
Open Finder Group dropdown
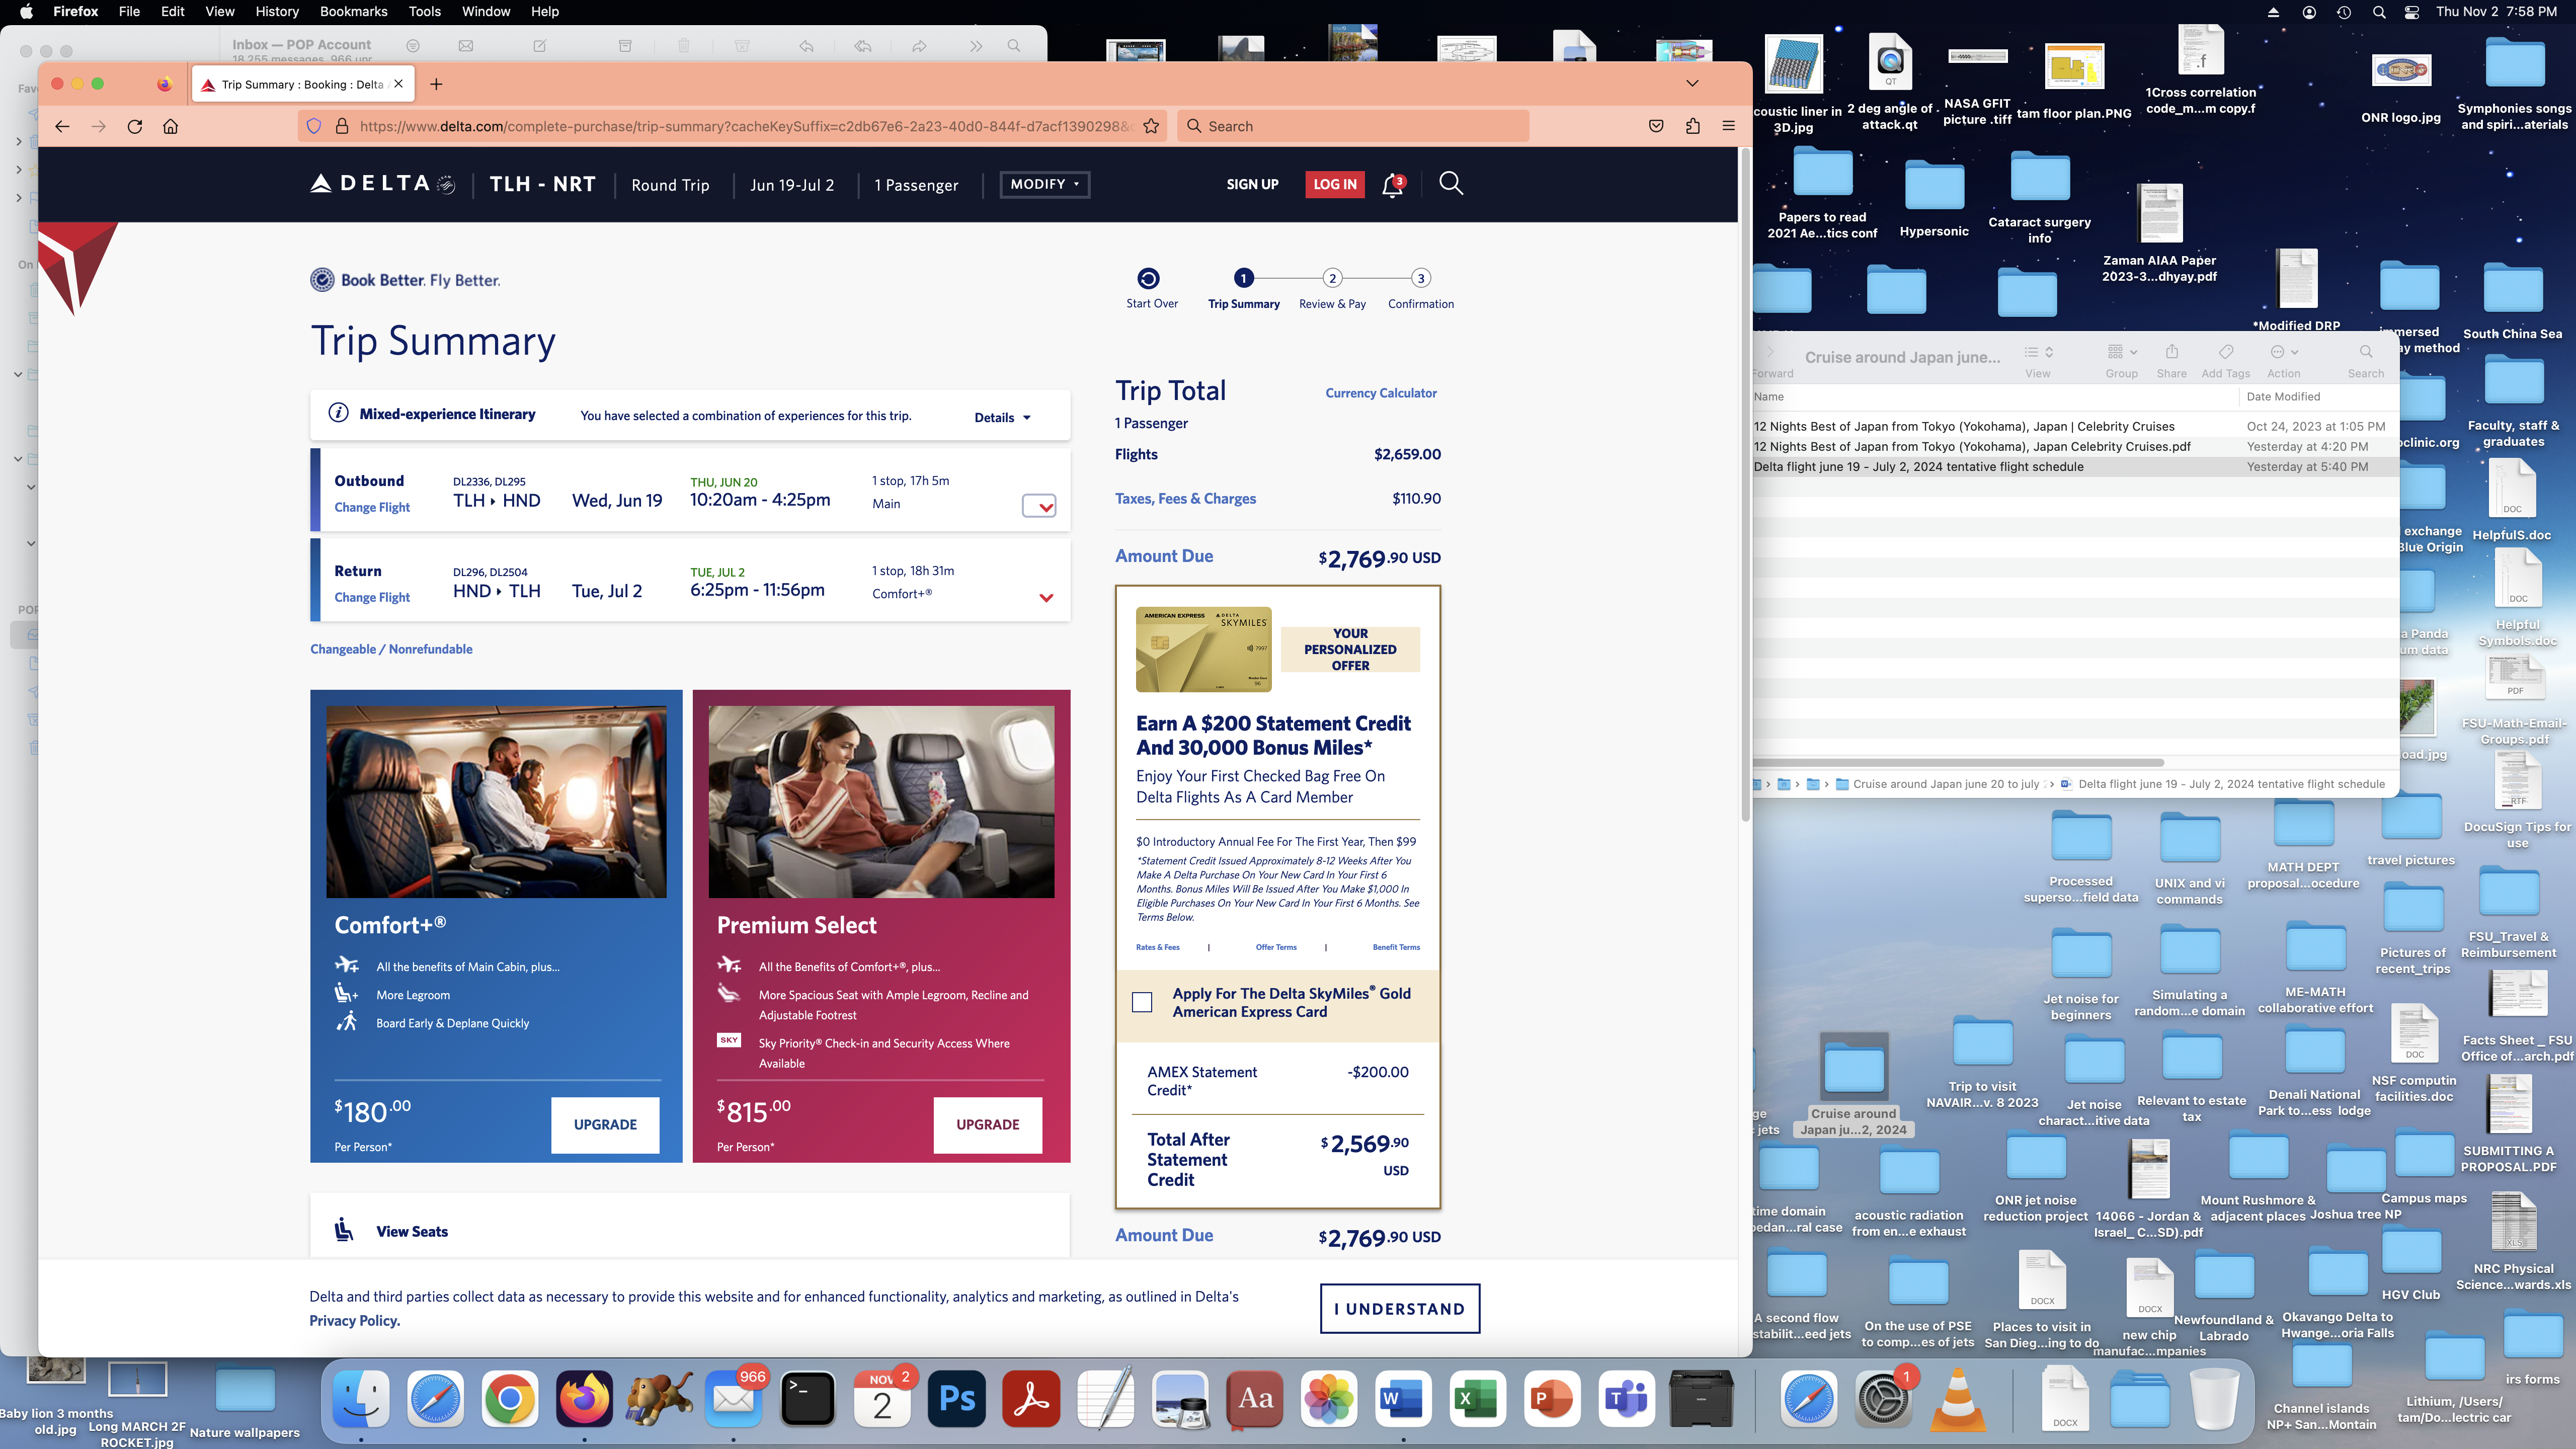(x=2122, y=352)
